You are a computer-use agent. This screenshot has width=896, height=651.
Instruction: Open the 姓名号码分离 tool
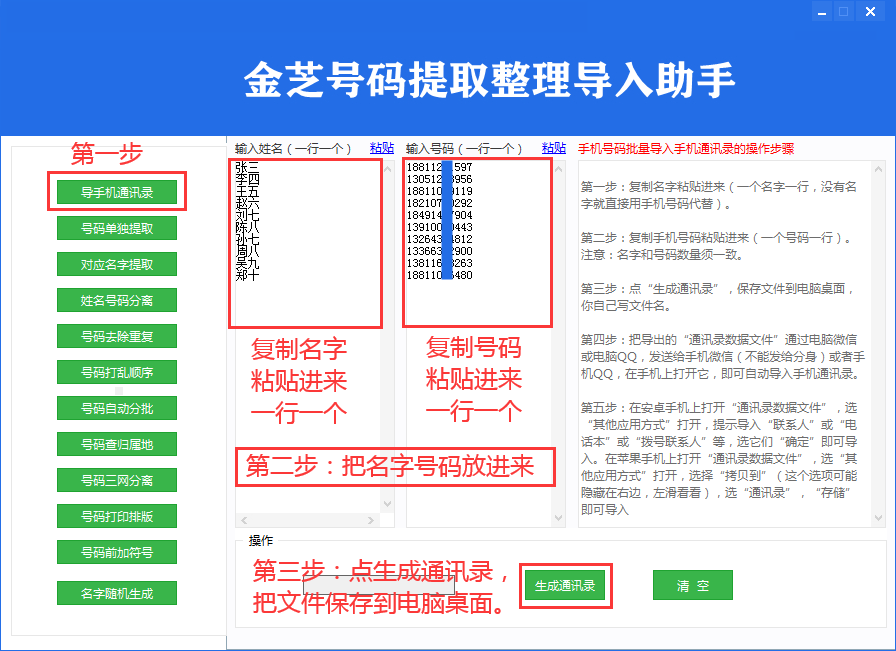pos(117,300)
